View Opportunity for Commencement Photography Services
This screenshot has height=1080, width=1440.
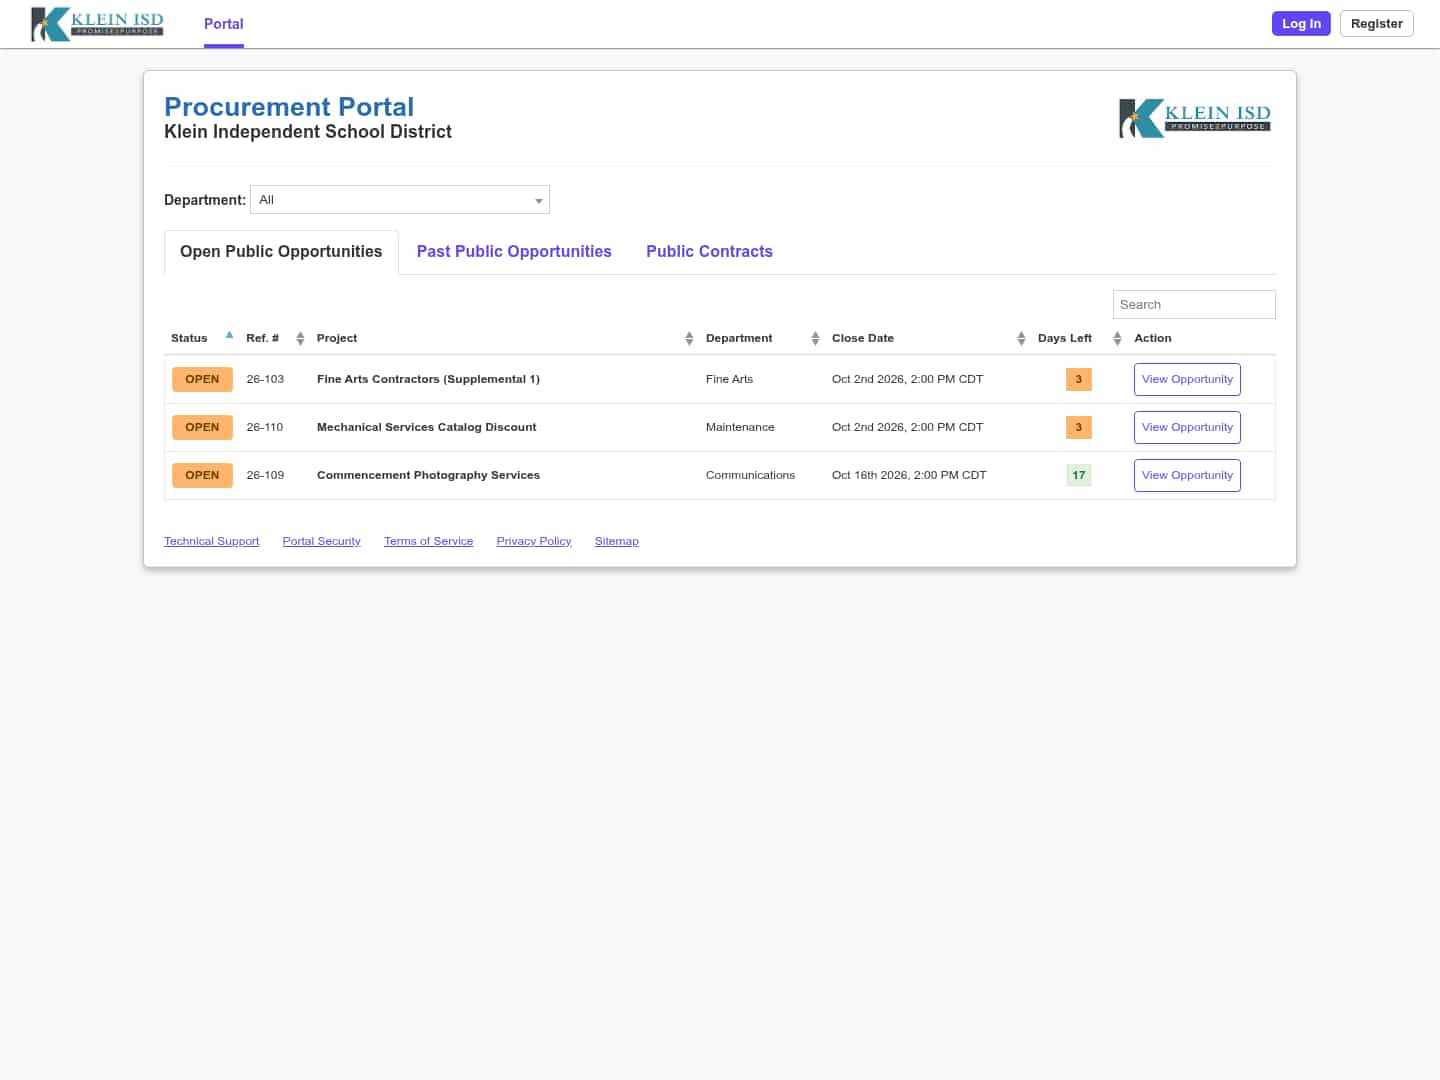(1187, 476)
